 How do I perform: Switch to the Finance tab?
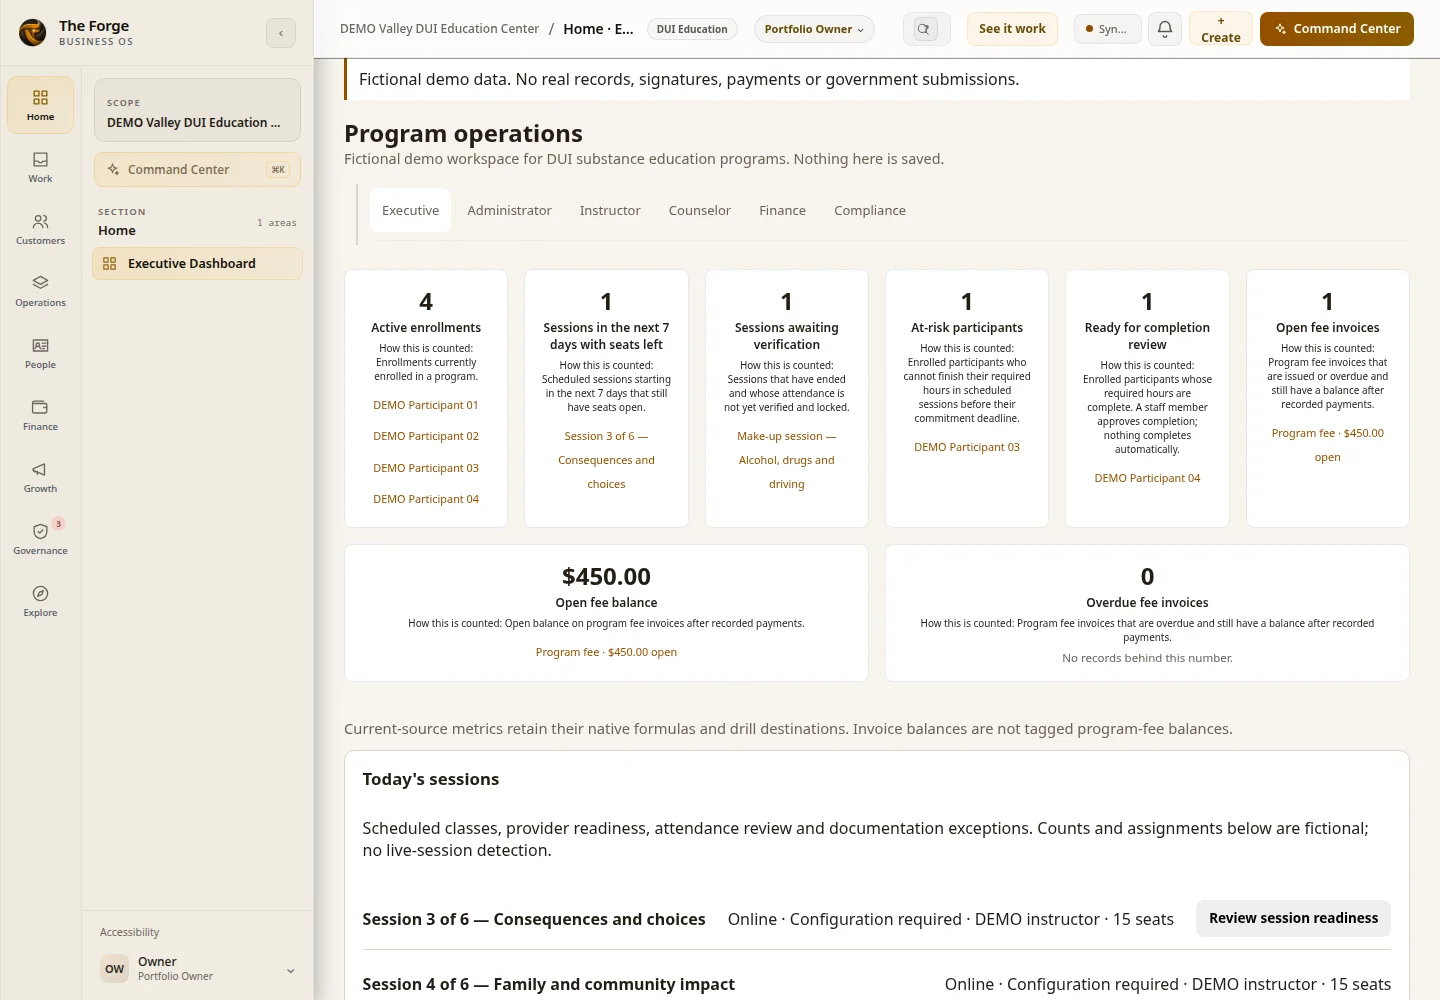782,210
